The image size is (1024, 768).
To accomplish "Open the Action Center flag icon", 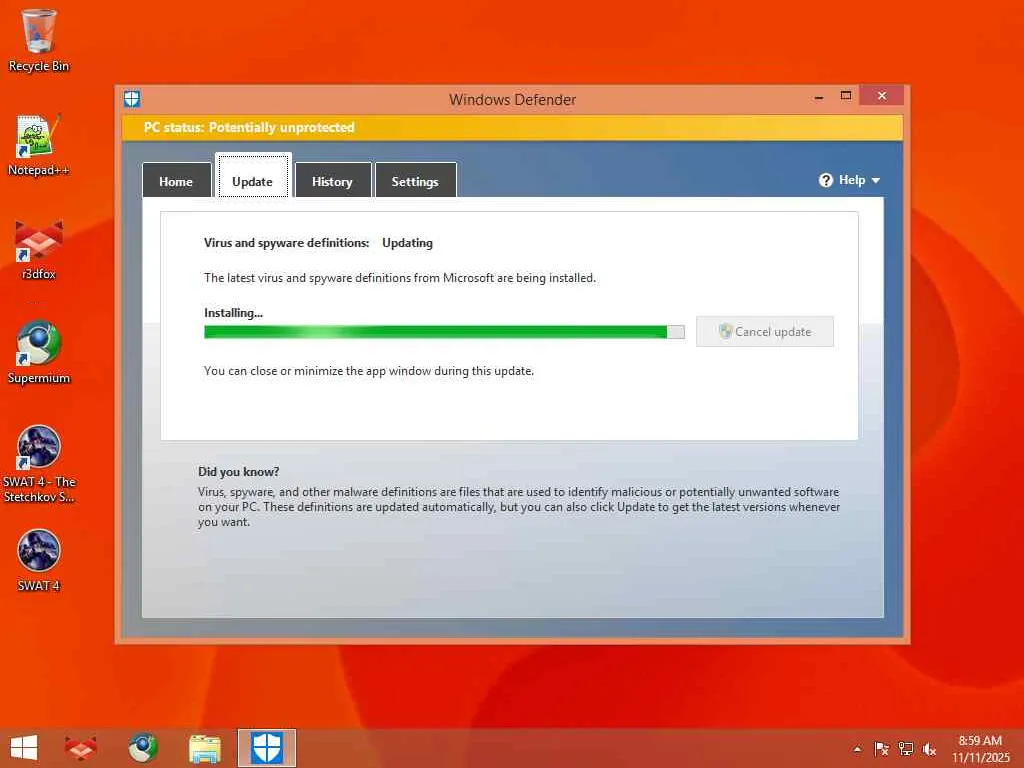I will pos(881,749).
